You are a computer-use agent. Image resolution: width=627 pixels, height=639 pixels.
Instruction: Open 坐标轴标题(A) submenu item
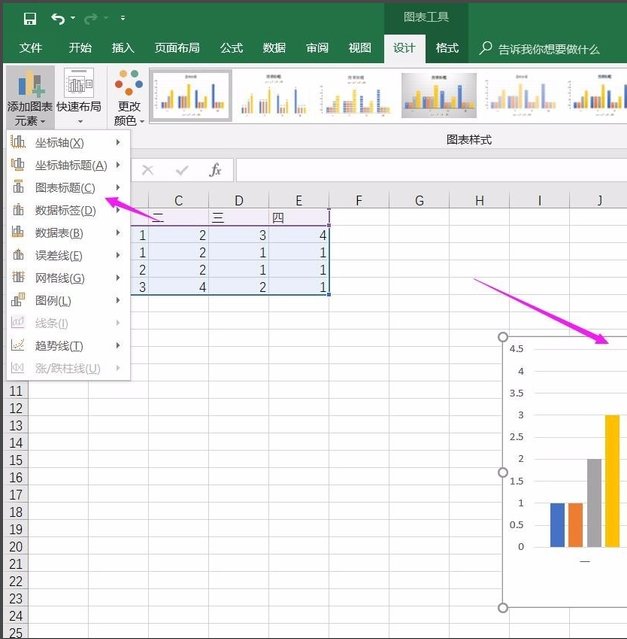[x=68, y=165]
